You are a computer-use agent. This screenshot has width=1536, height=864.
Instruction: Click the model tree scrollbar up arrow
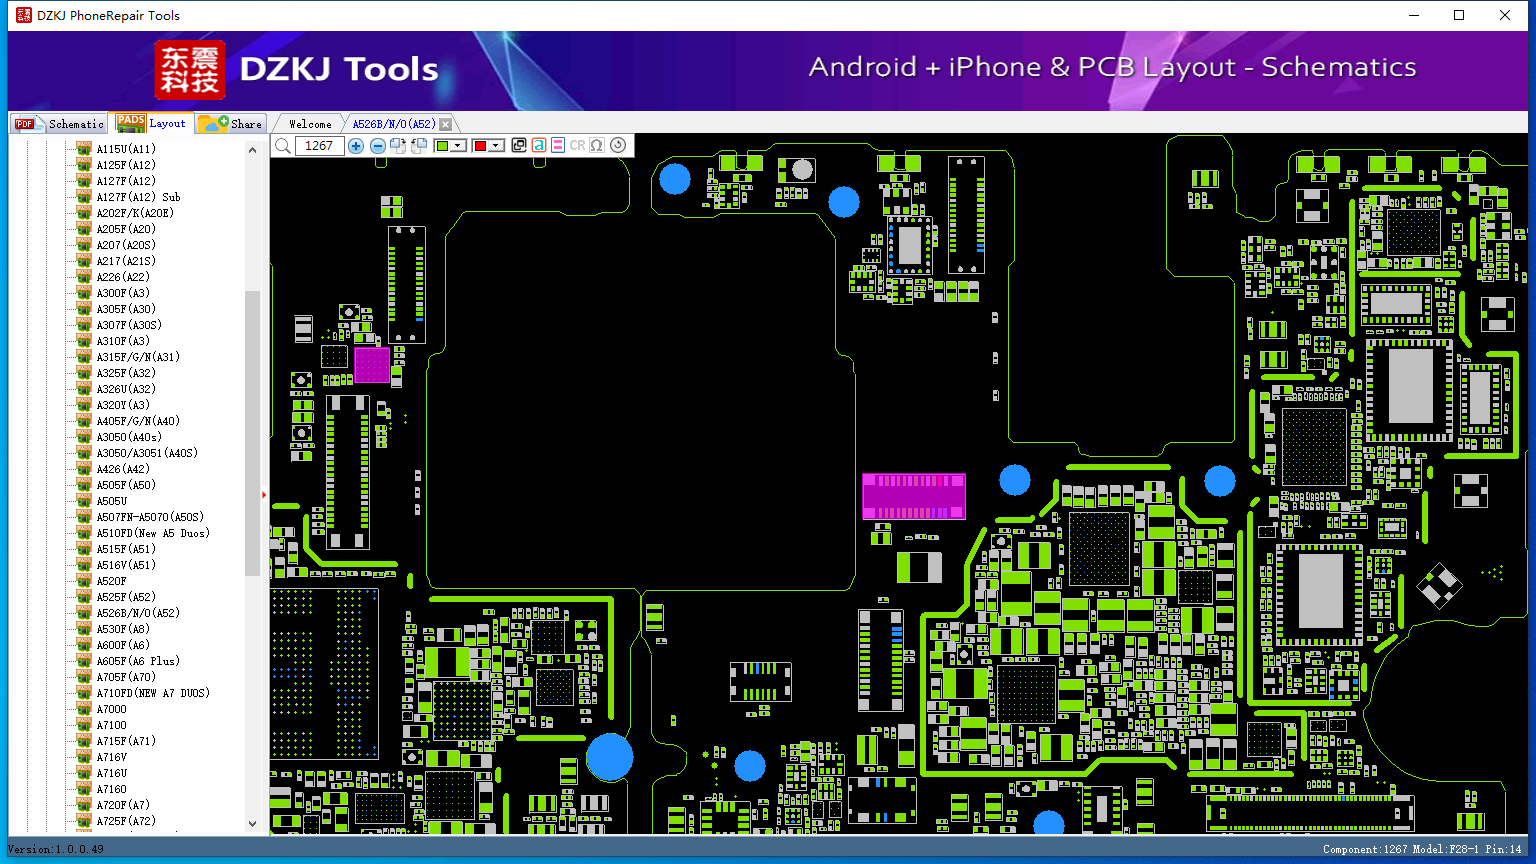click(252, 150)
